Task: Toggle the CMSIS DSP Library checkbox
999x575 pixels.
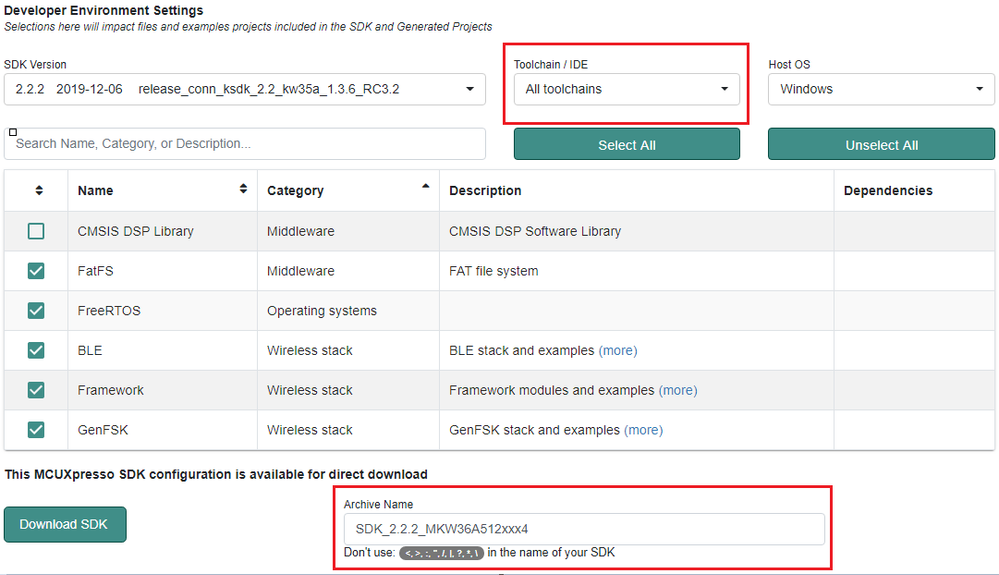Action: tap(36, 231)
